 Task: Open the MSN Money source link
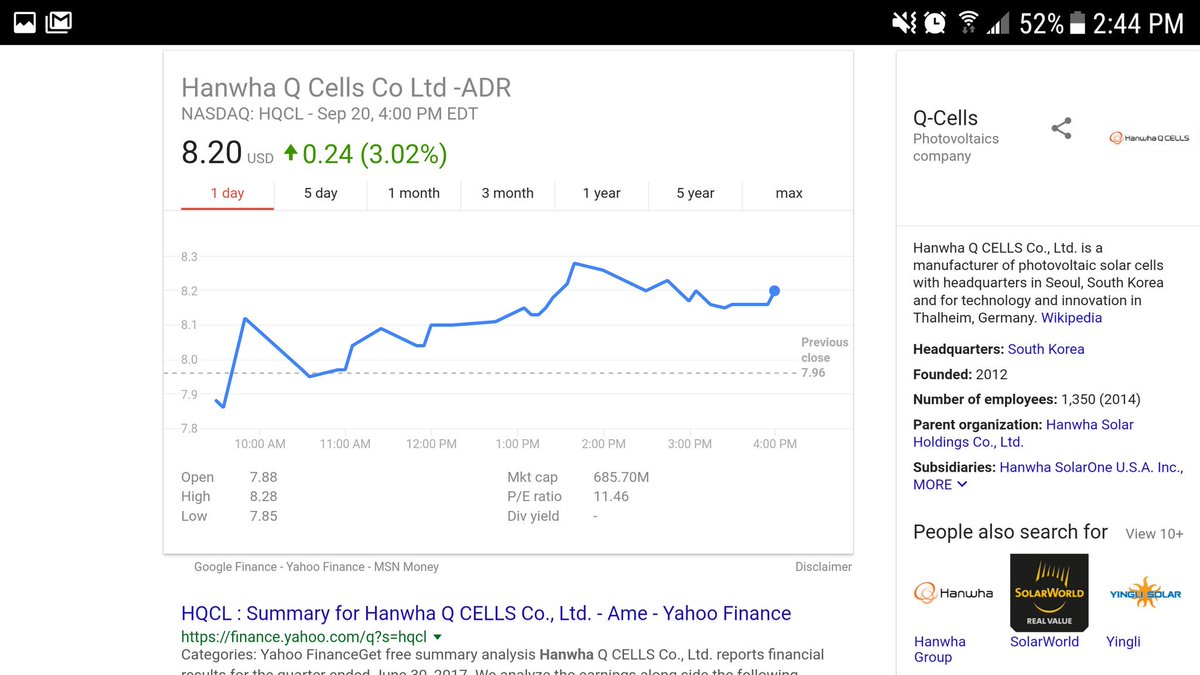coord(406,567)
